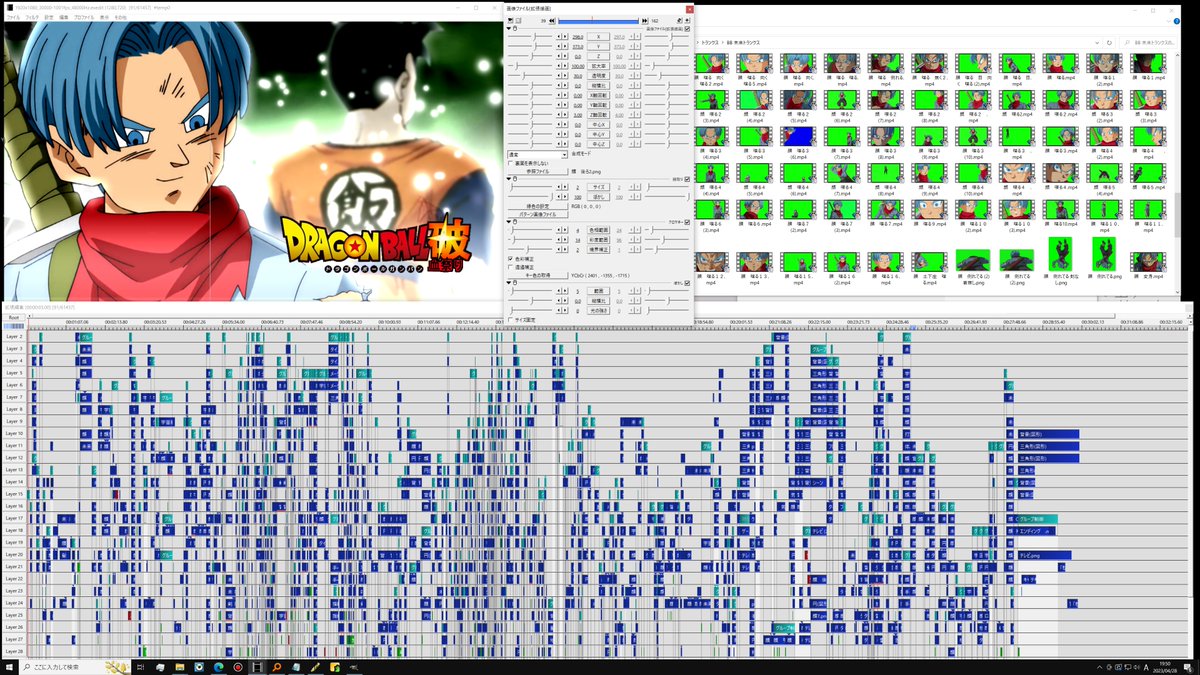
Task: Toggle the Layer 27 header visibility
Action: tap(15, 639)
